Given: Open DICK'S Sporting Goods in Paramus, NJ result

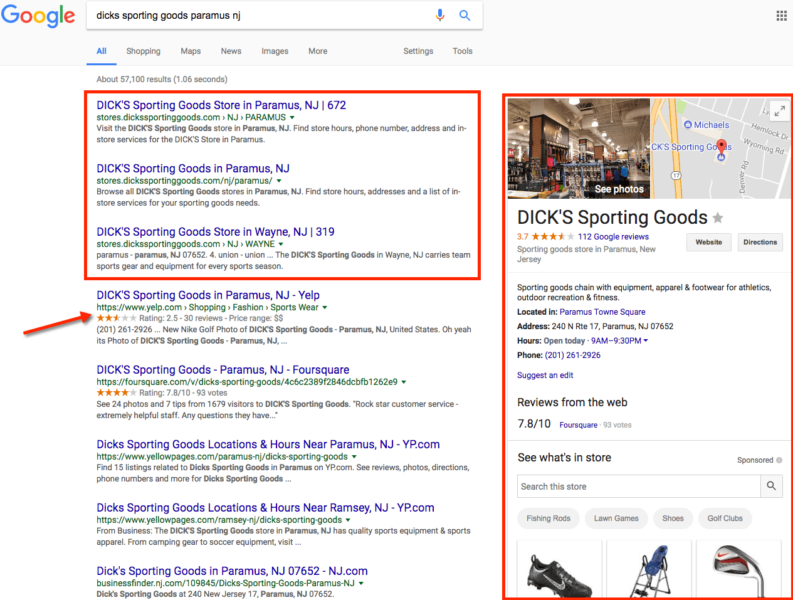Looking at the screenshot, I should tap(193, 168).
